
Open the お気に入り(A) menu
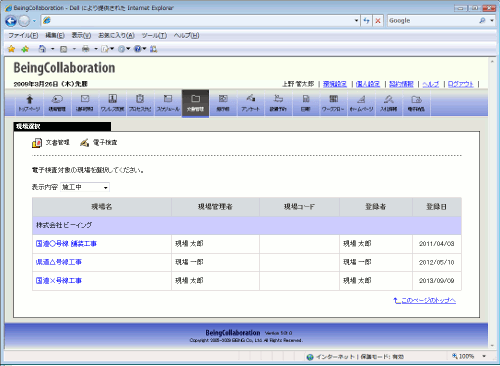116,35
